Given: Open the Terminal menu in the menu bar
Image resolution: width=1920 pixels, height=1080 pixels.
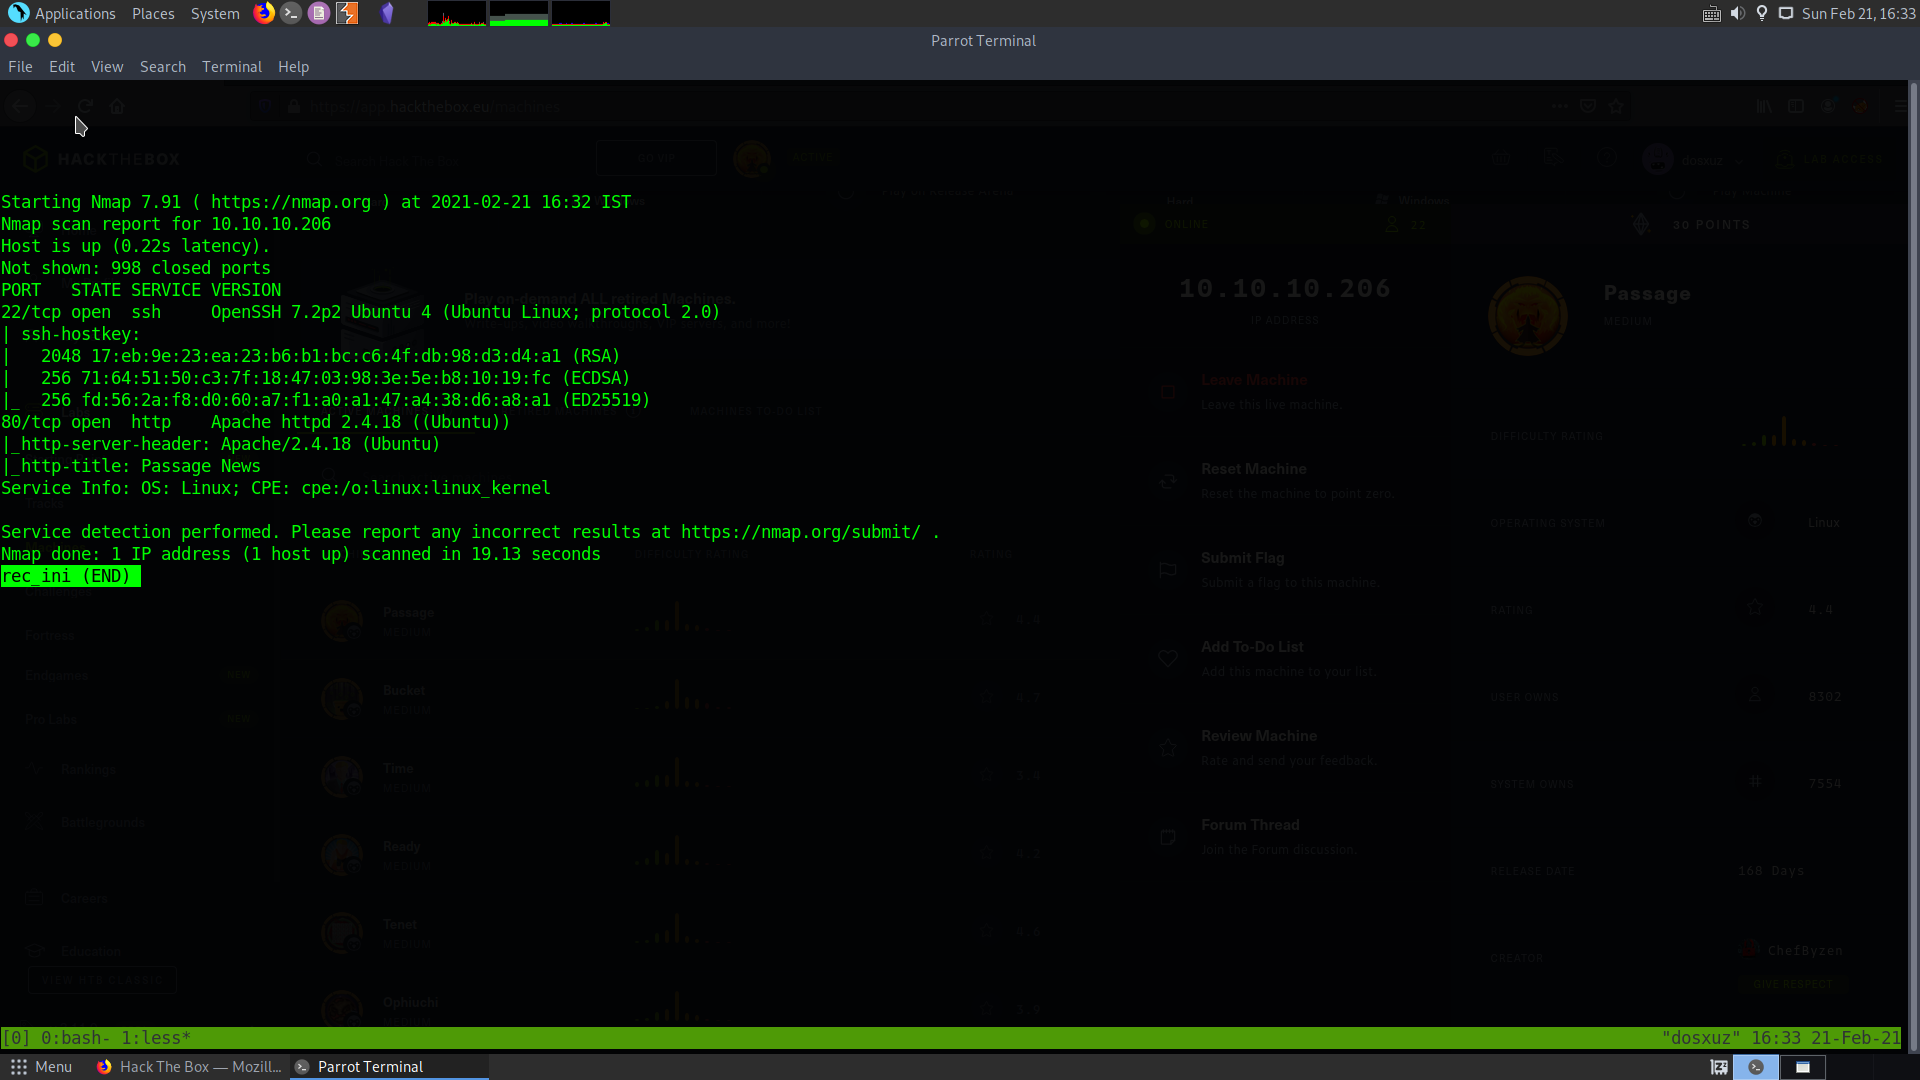Looking at the screenshot, I should click(x=231, y=67).
